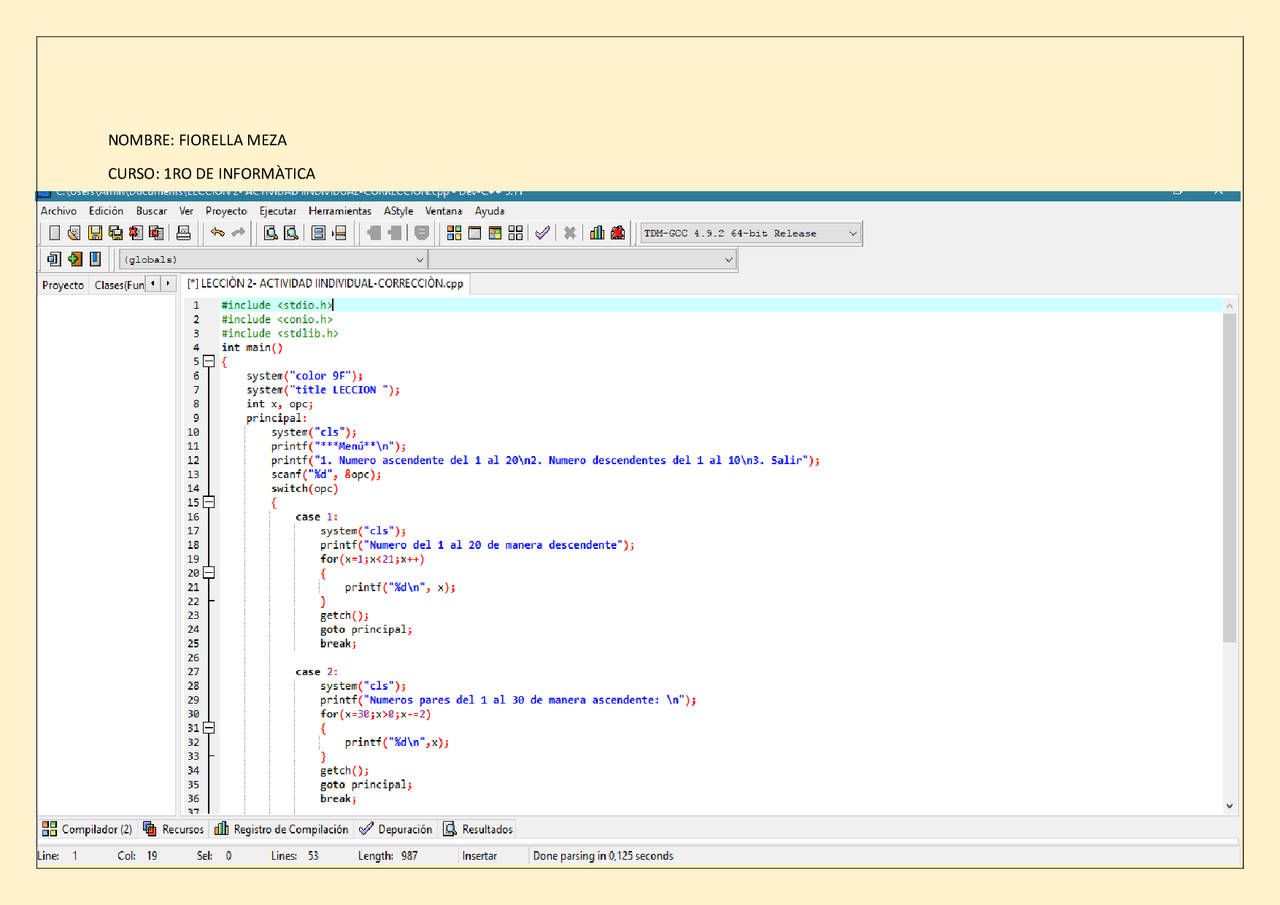Click the Redo arrow icon
This screenshot has height=905, width=1280.
coord(238,233)
